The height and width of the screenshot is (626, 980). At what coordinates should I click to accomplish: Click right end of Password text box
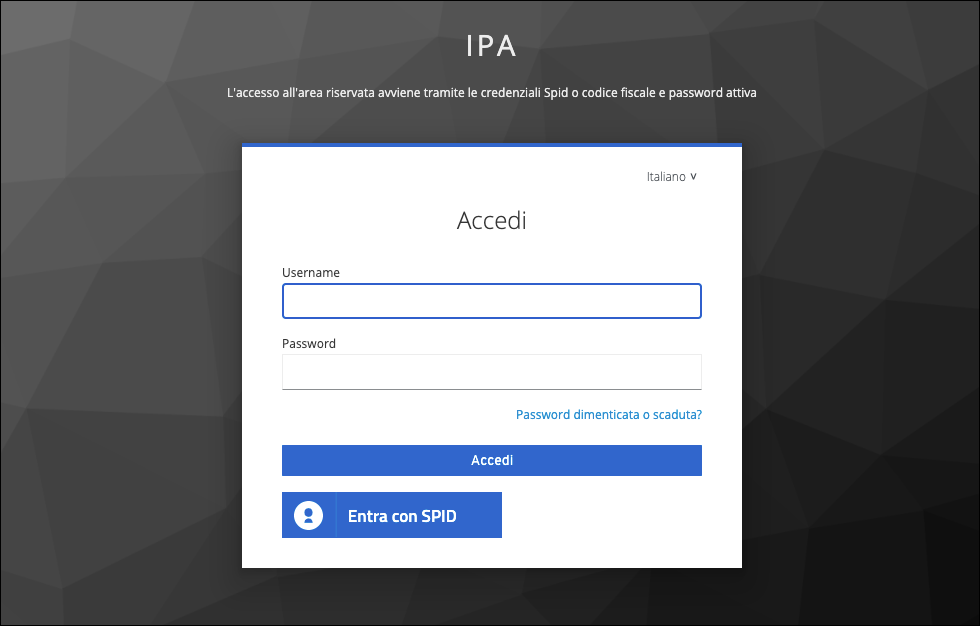point(692,371)
